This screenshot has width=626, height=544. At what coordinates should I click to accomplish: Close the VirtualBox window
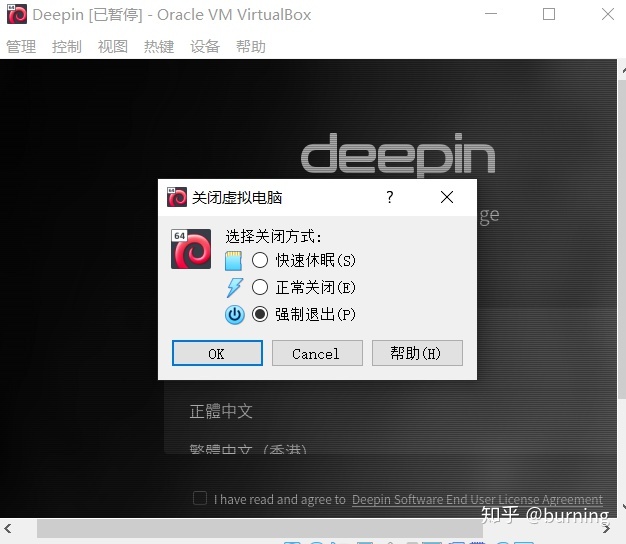pos(608,14)
